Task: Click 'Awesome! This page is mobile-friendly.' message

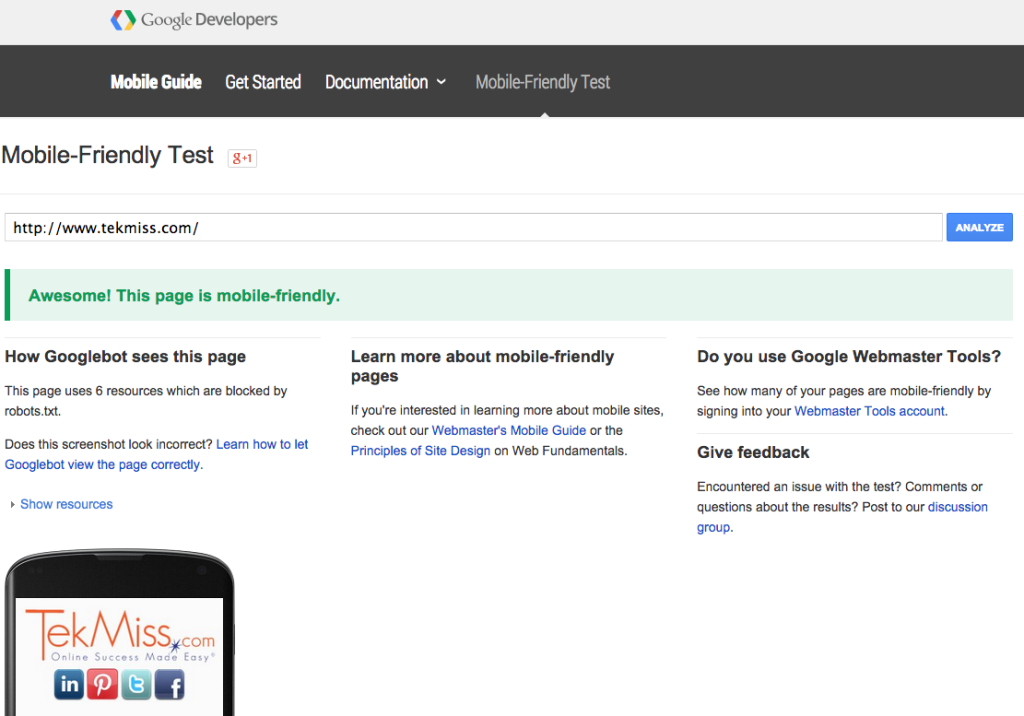Action: pyautogui.click(x=184, y=296)
